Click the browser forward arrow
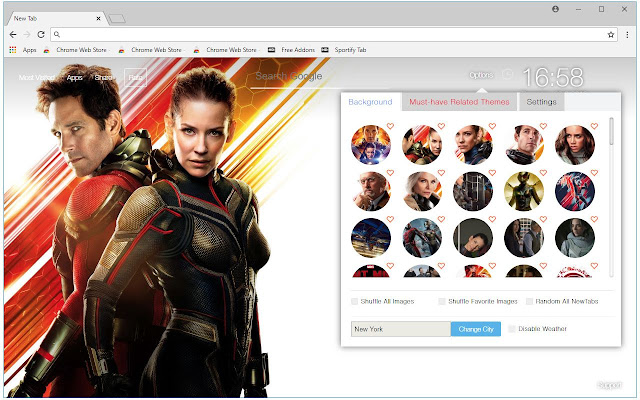This screenshot has height=400, width=640. [27, 35]
